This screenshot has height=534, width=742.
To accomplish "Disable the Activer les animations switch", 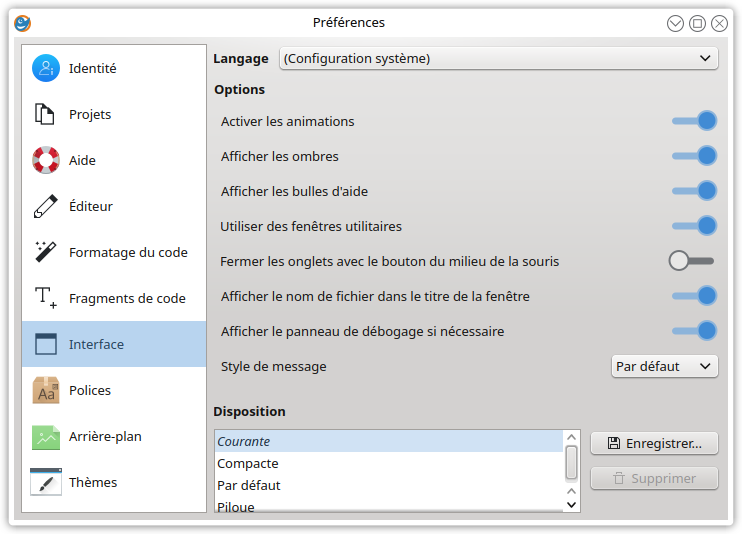I will [x=694, y=121].
